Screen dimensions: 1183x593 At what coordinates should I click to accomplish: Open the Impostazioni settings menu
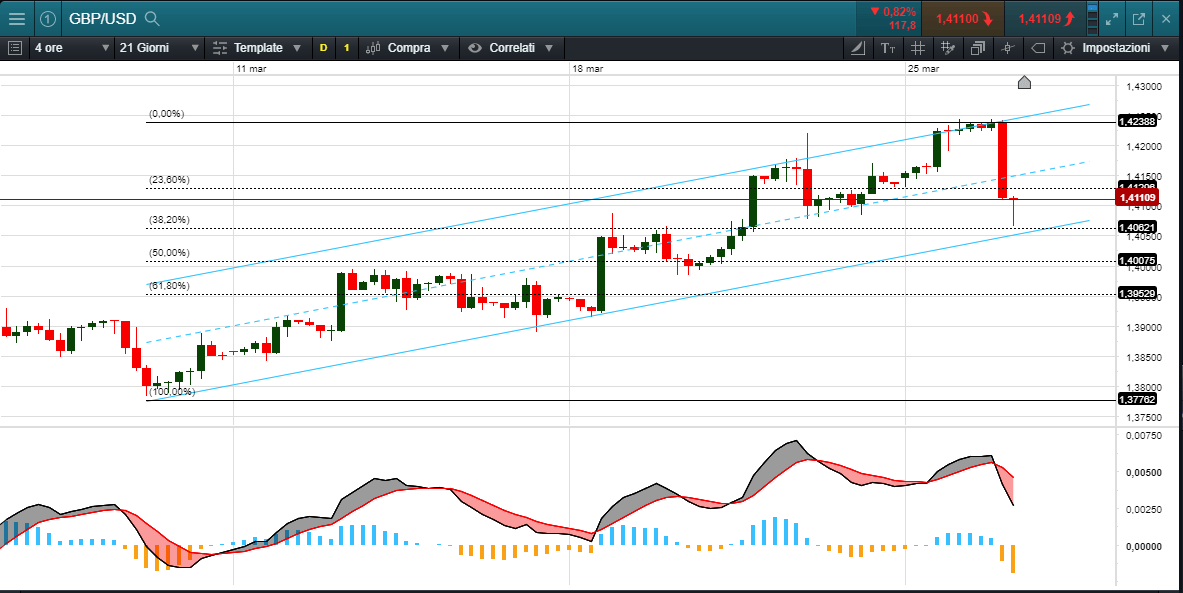[1115, 48]
